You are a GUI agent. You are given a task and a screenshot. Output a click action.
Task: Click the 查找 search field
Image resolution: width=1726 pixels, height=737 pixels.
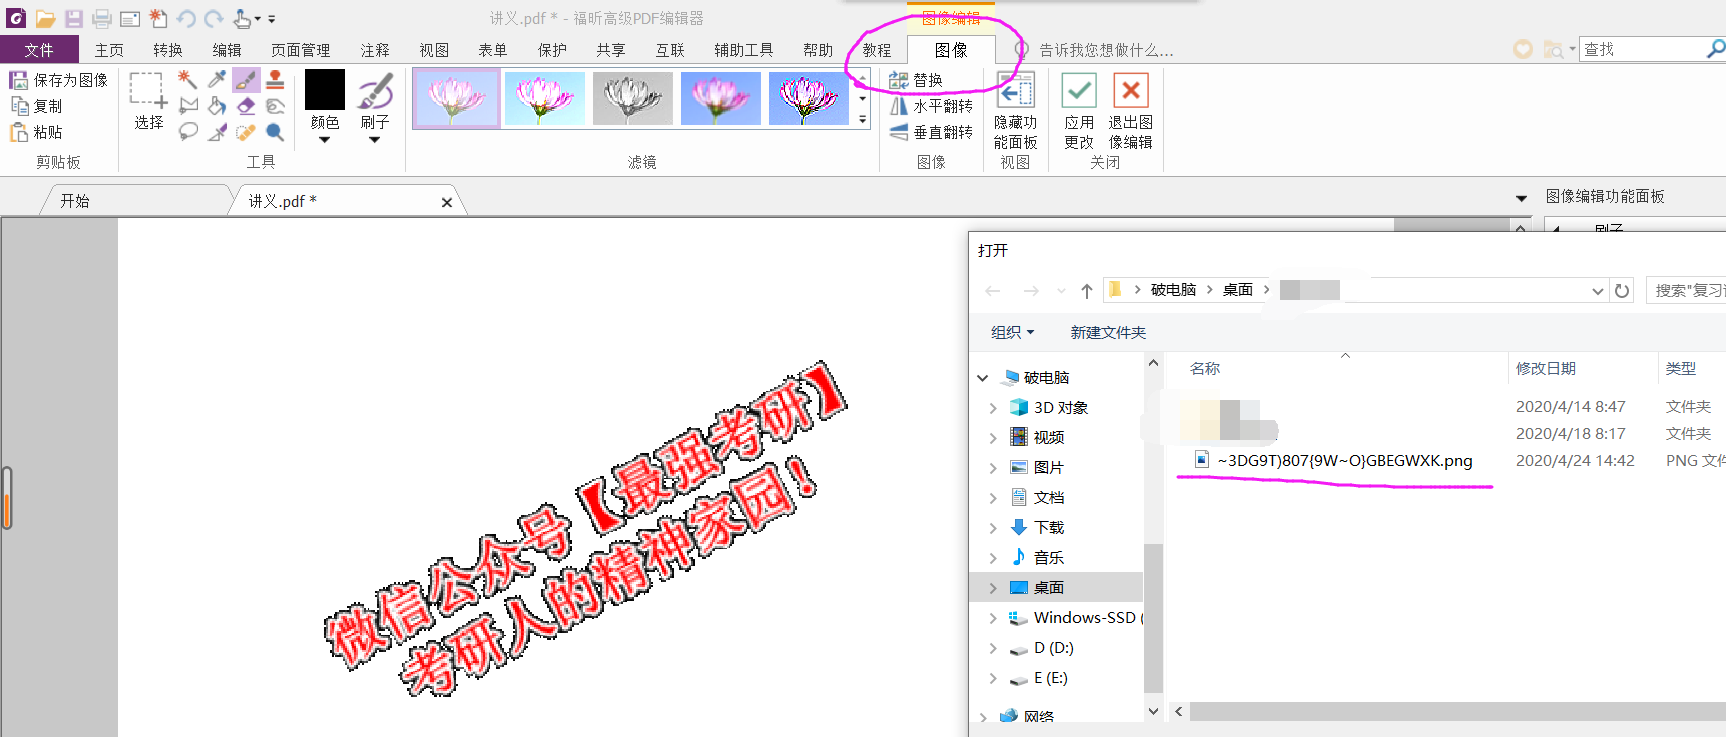click(x=1642, y=49)
